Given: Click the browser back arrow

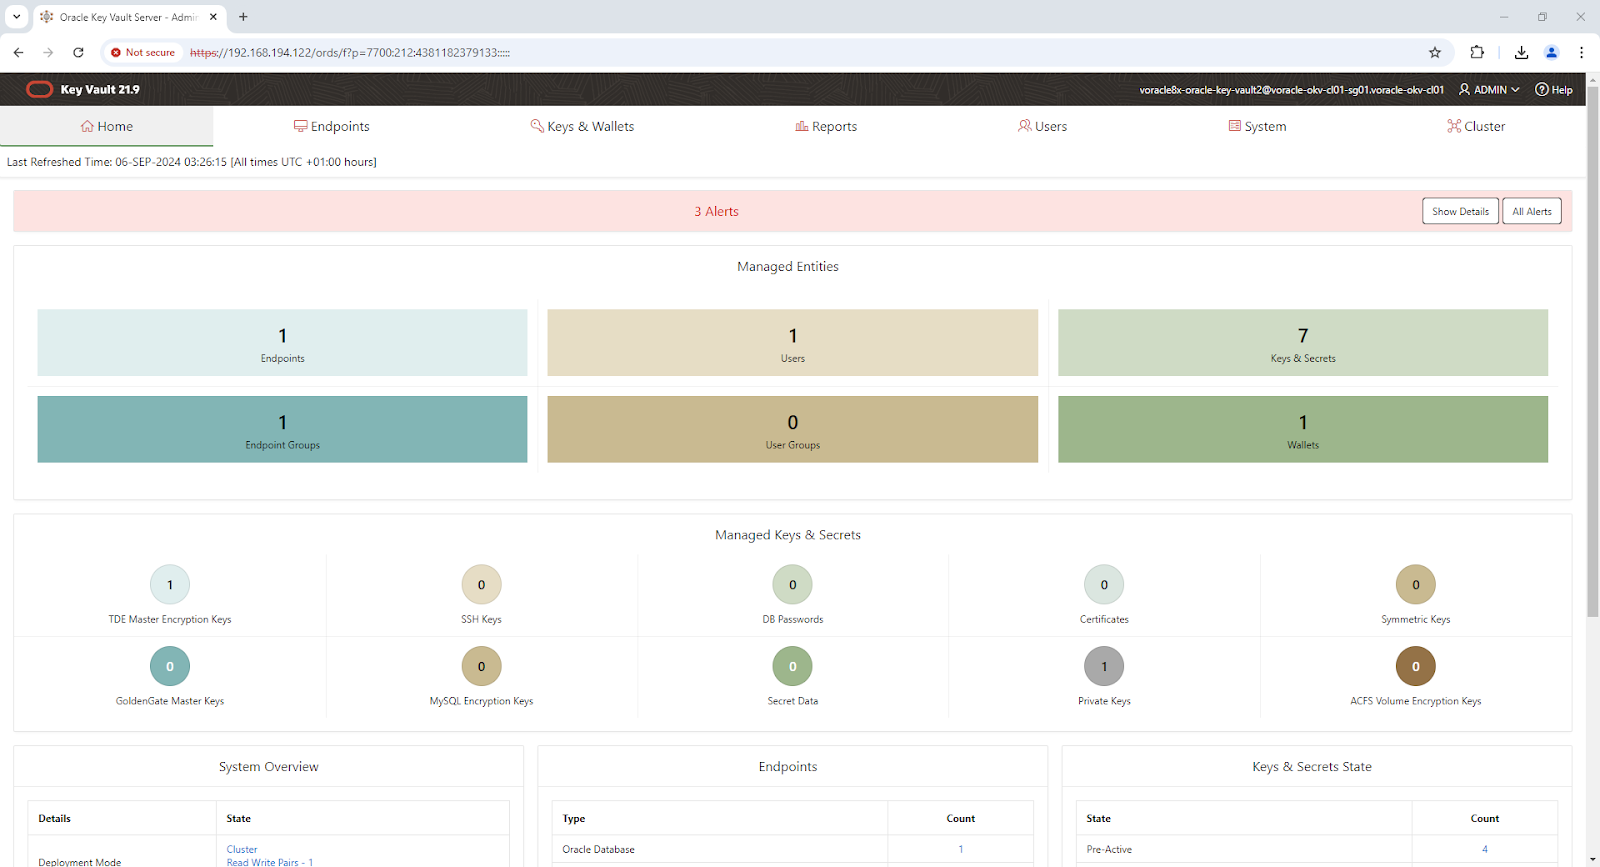Looking at the screenshot, I should pyautogui.click(x=18, y=52).
